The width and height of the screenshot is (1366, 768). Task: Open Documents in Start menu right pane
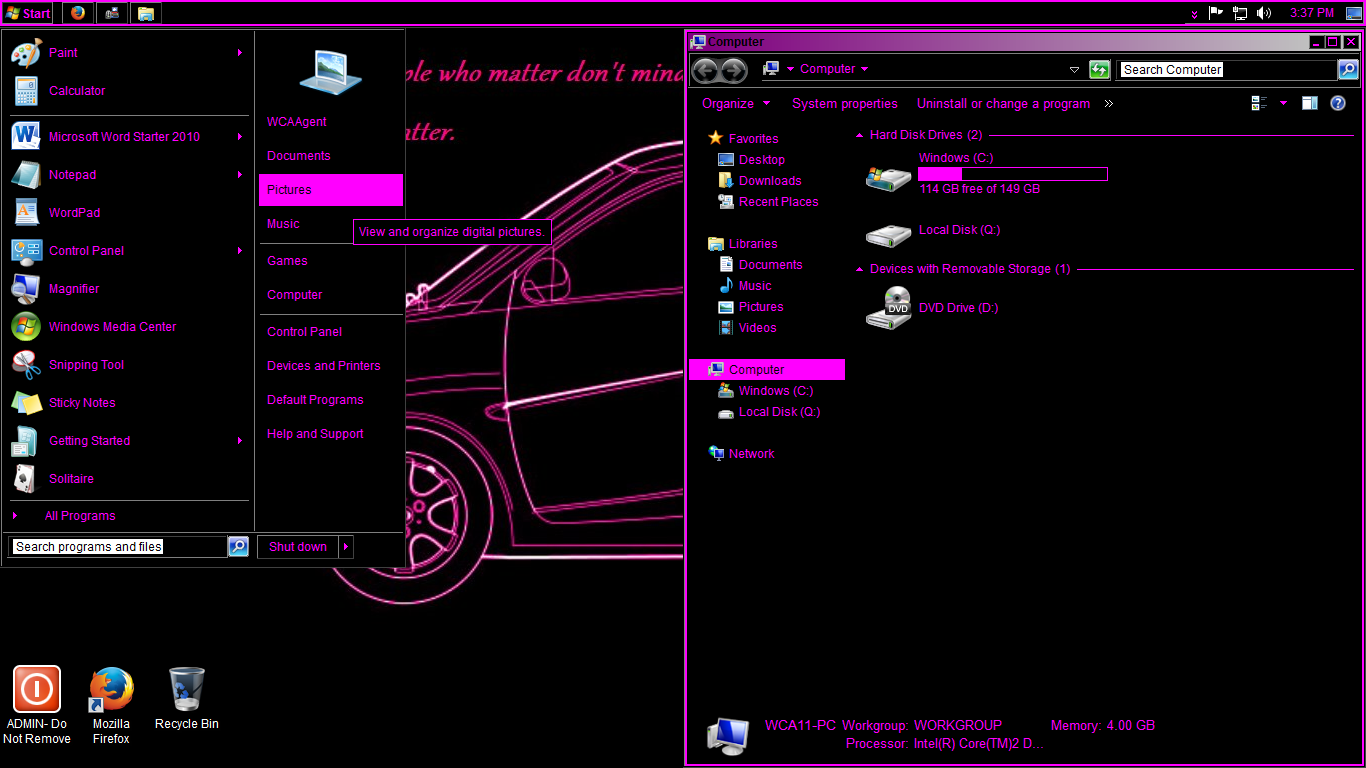[x=330, y=156]
